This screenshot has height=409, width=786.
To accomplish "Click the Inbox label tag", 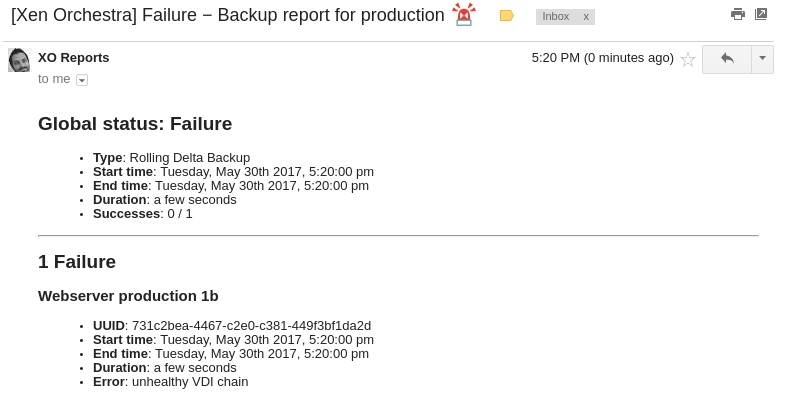I will (x=555, y=17).
